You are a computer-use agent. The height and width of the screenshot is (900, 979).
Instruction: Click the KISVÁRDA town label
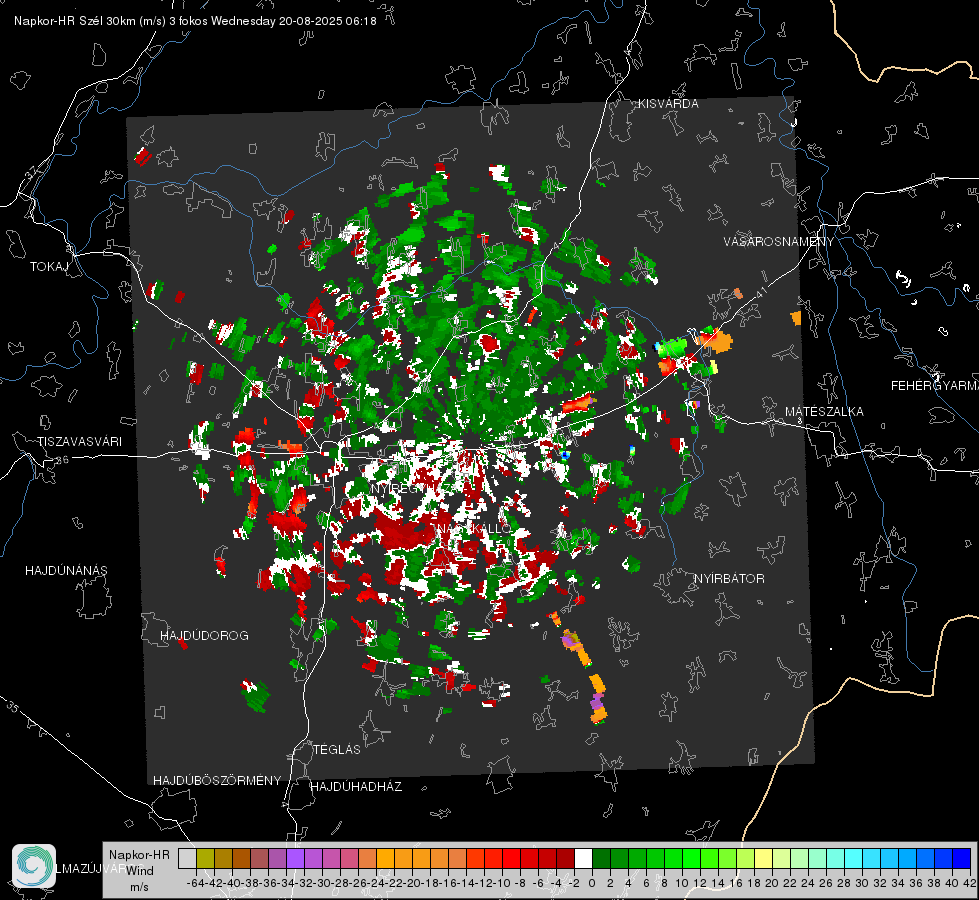[x=668, y=104]
